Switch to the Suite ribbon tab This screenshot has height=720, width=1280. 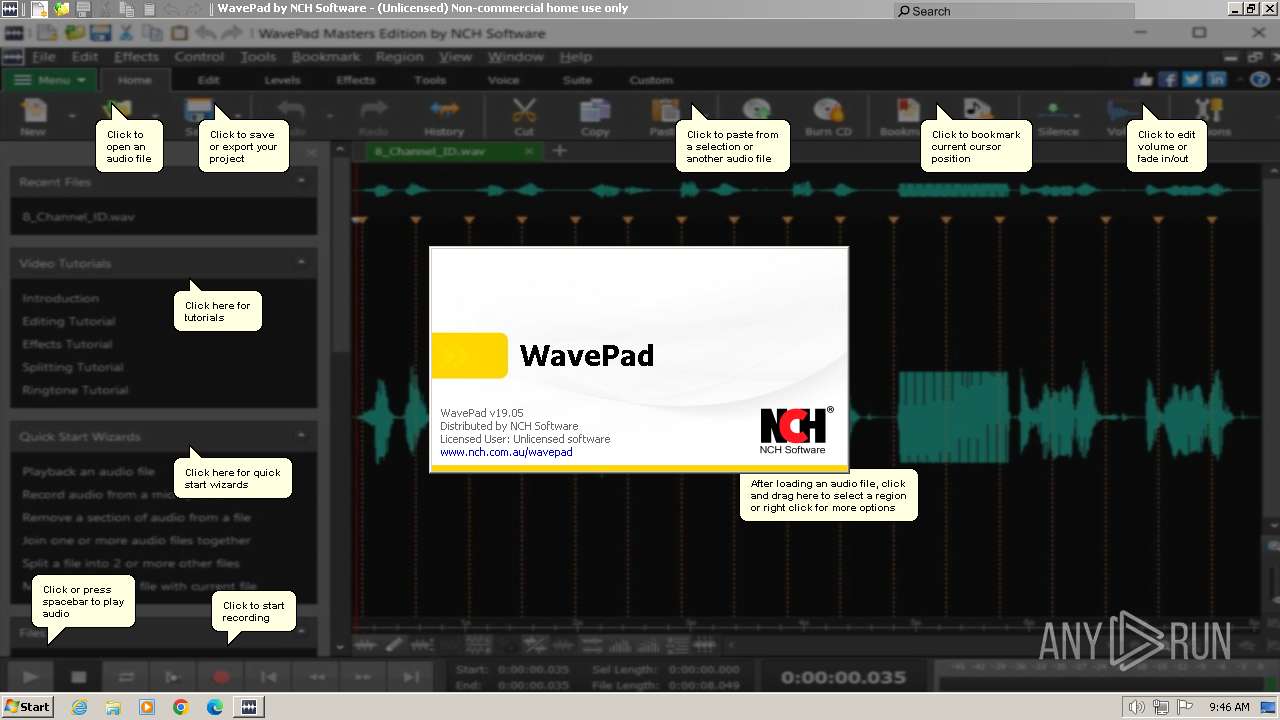[x=577, y=80]
